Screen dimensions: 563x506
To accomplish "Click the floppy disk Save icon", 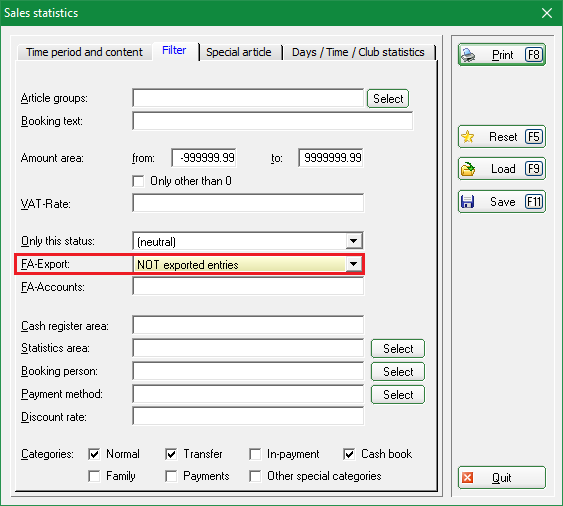I will click(467, 202).
